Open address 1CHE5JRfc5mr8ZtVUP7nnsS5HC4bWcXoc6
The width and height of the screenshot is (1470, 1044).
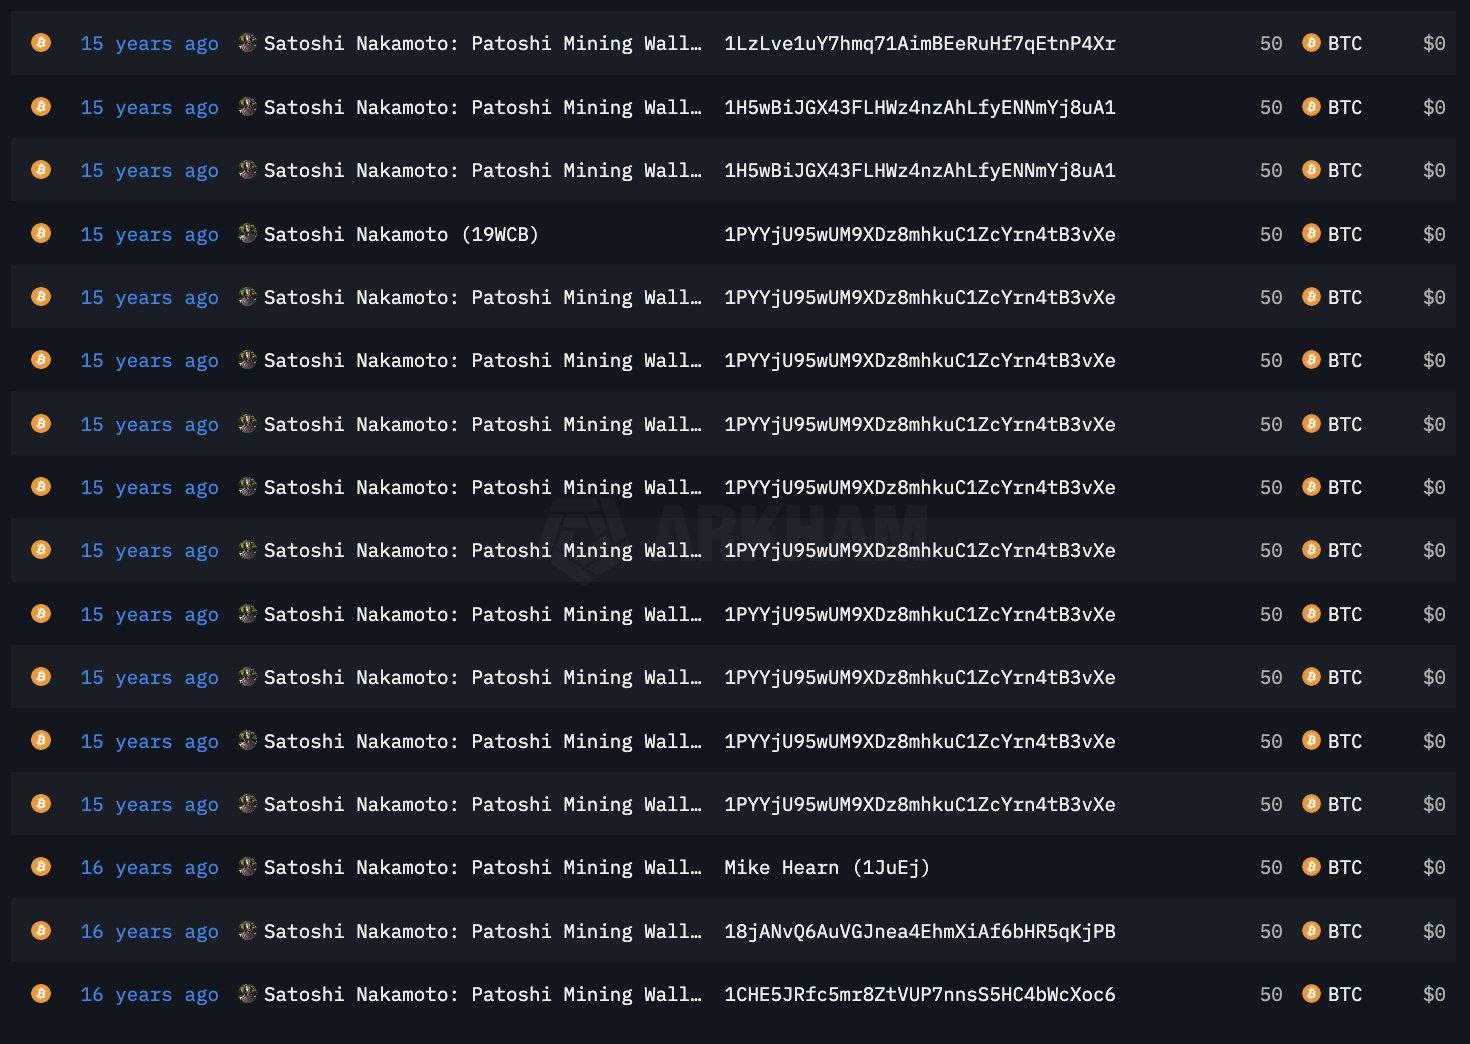(x=919, y=994)
